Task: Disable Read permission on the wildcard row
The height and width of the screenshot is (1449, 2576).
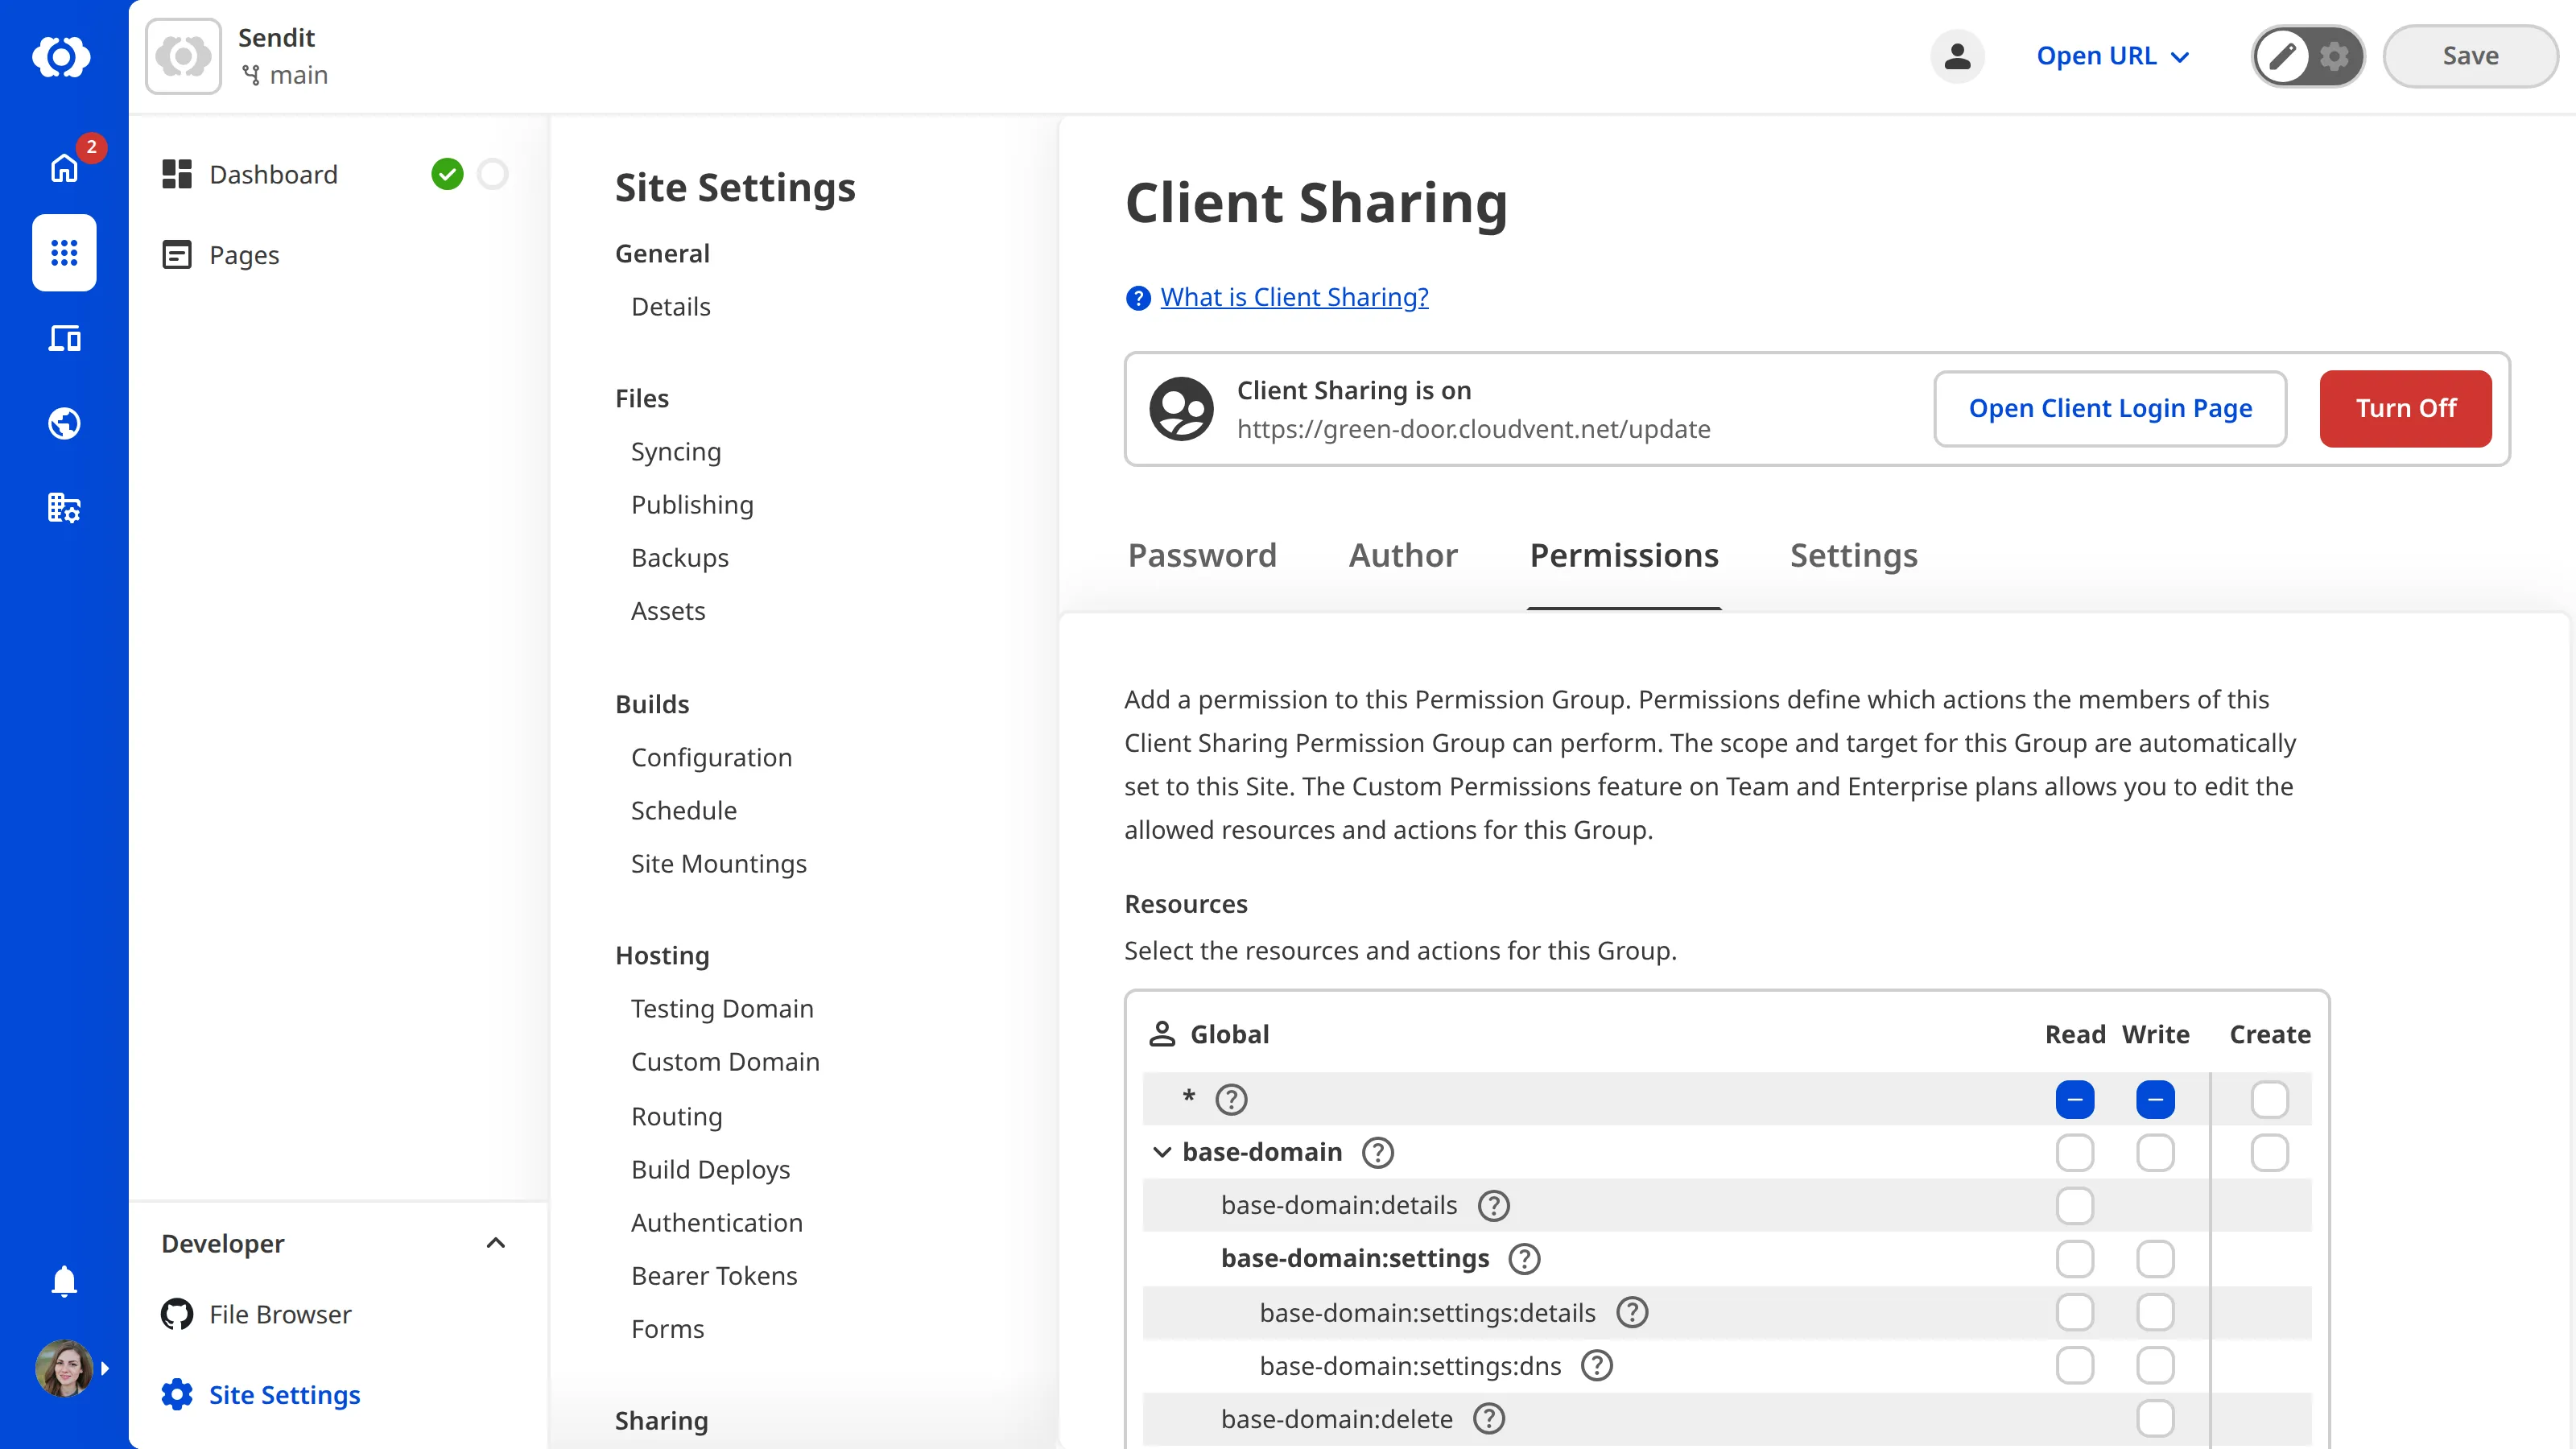Action: click(x=2075, y=1099)
